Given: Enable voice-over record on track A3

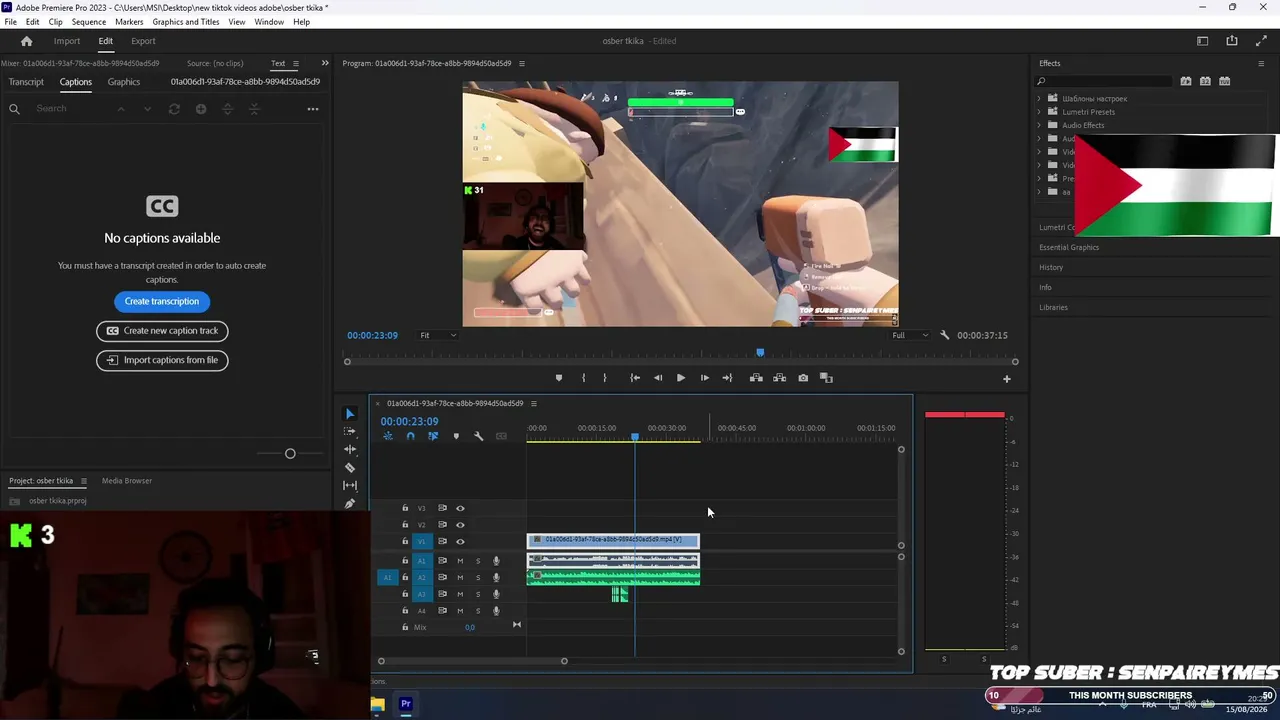Looking at the screenshot, I should pos(496,595).
